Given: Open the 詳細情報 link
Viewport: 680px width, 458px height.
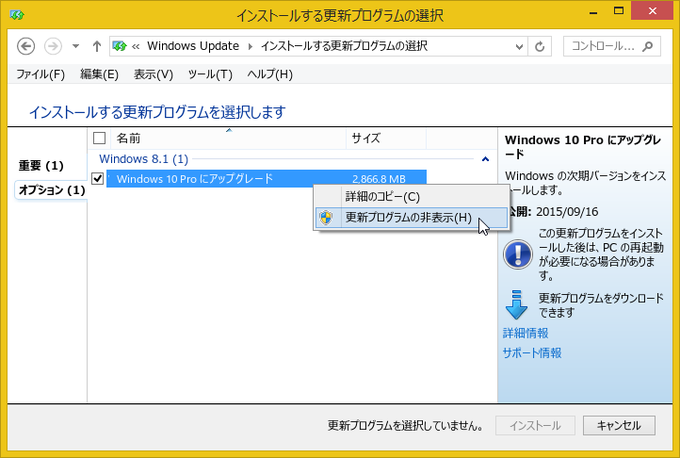Looking at the screenshot, I should [526, 333].
